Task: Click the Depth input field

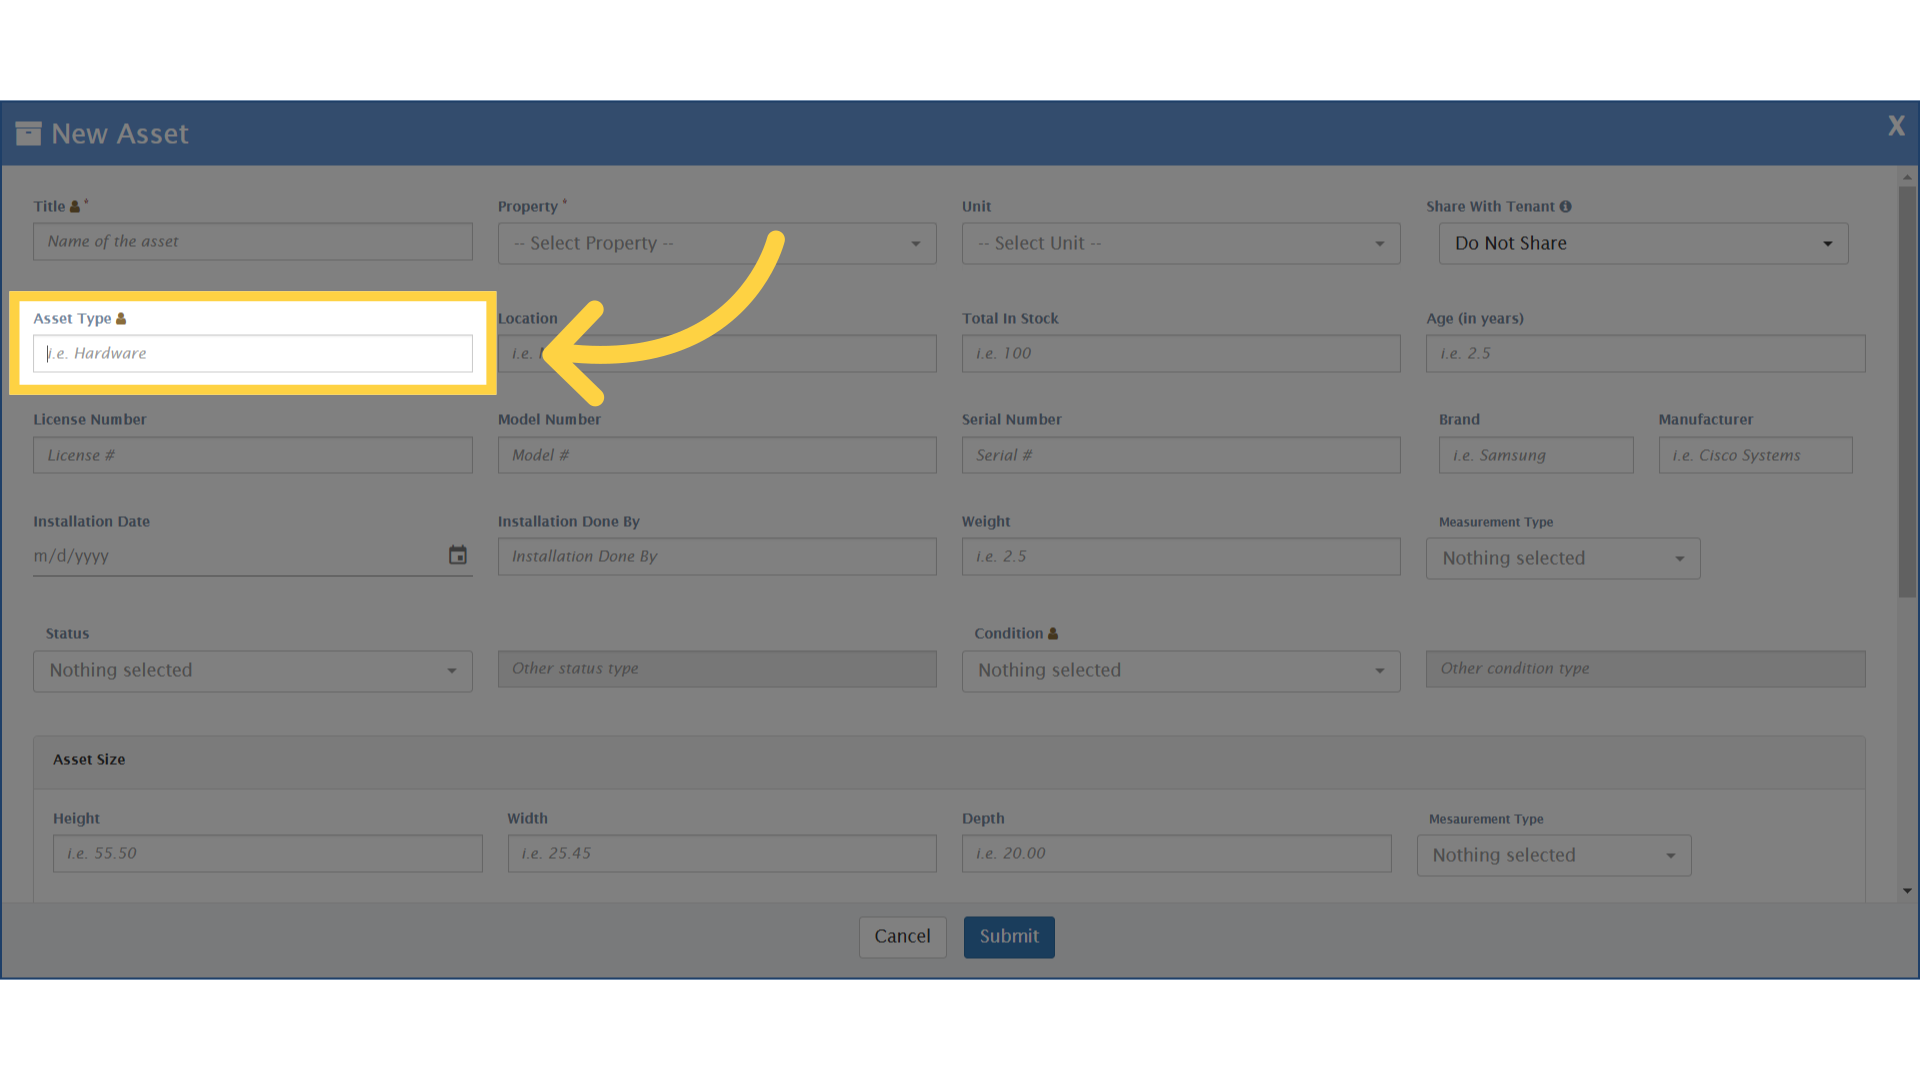Action: click(x=1176, y=854)
